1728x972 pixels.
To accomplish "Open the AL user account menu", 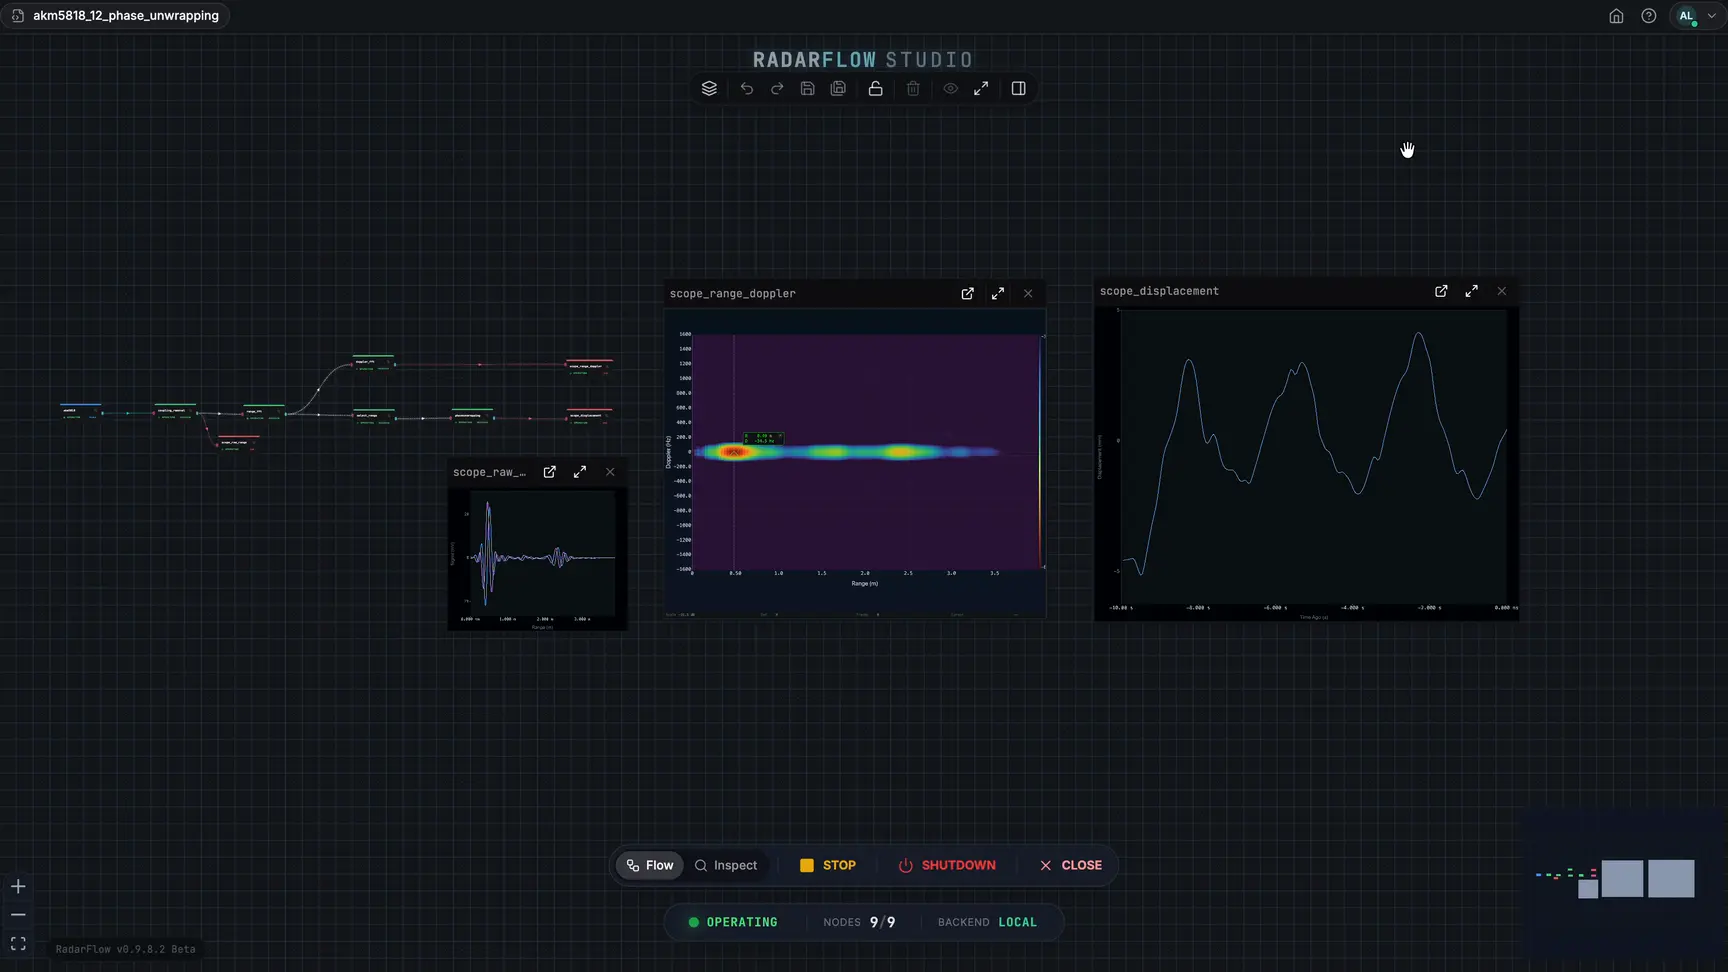I will [x=1696, y=16].
